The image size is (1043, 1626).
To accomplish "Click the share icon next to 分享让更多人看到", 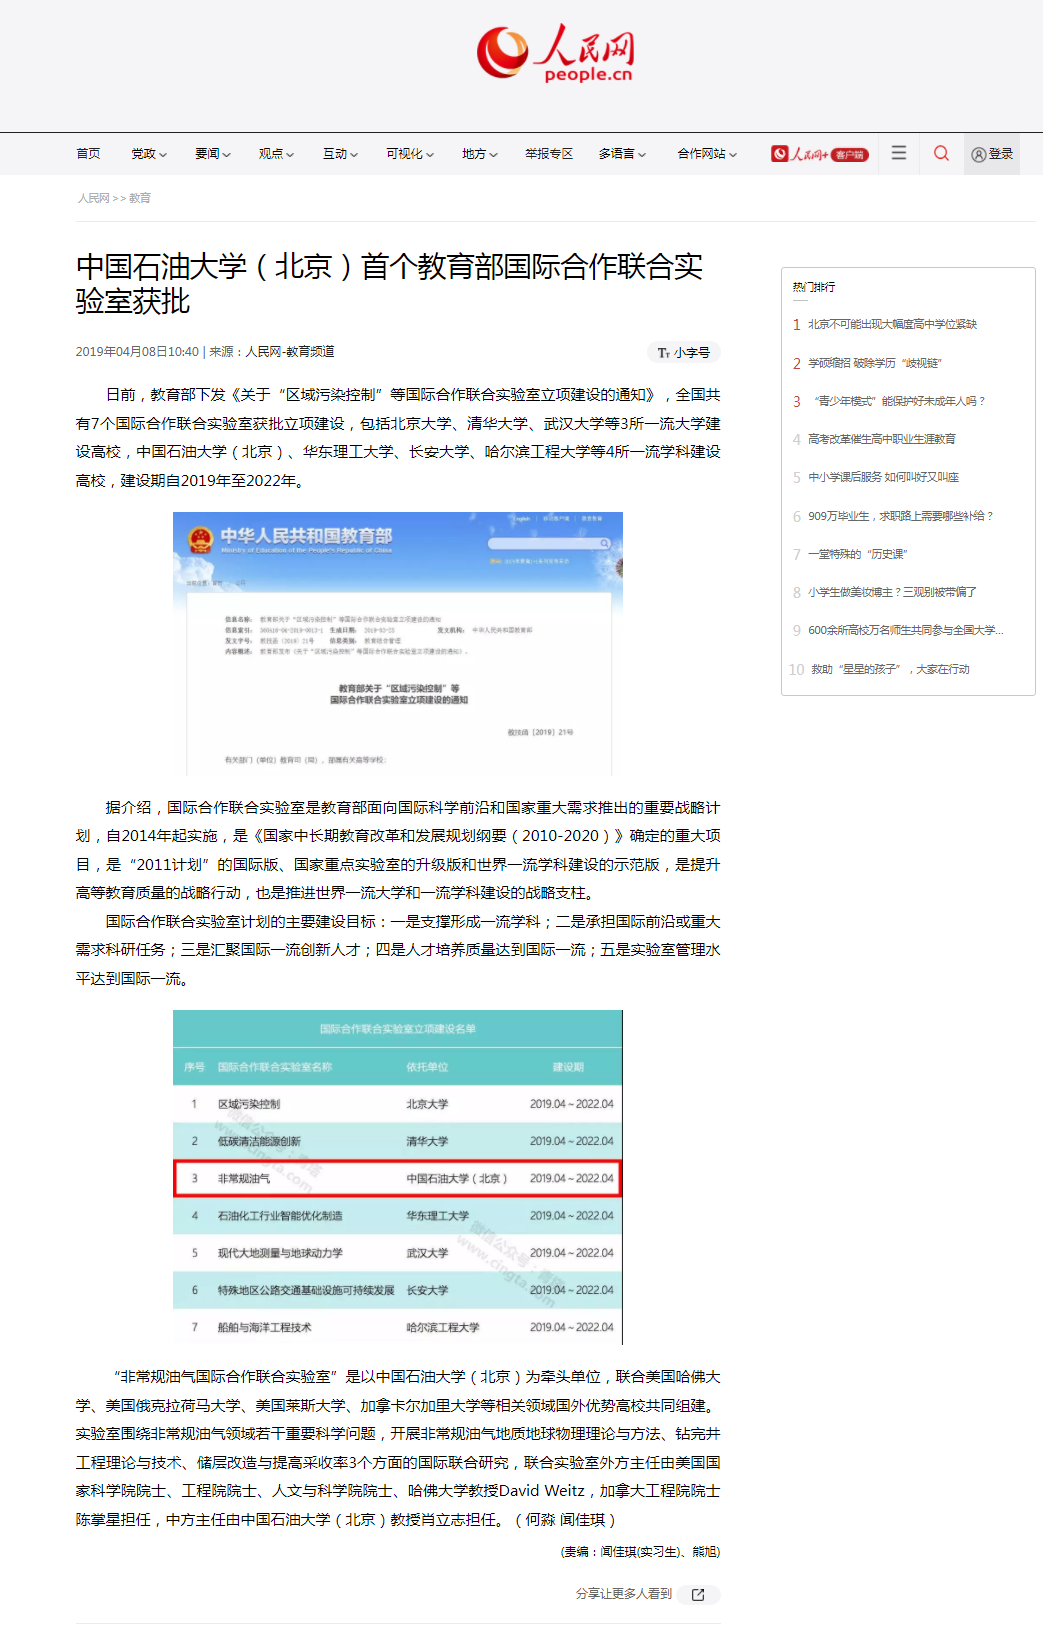I will [698, 1594].
